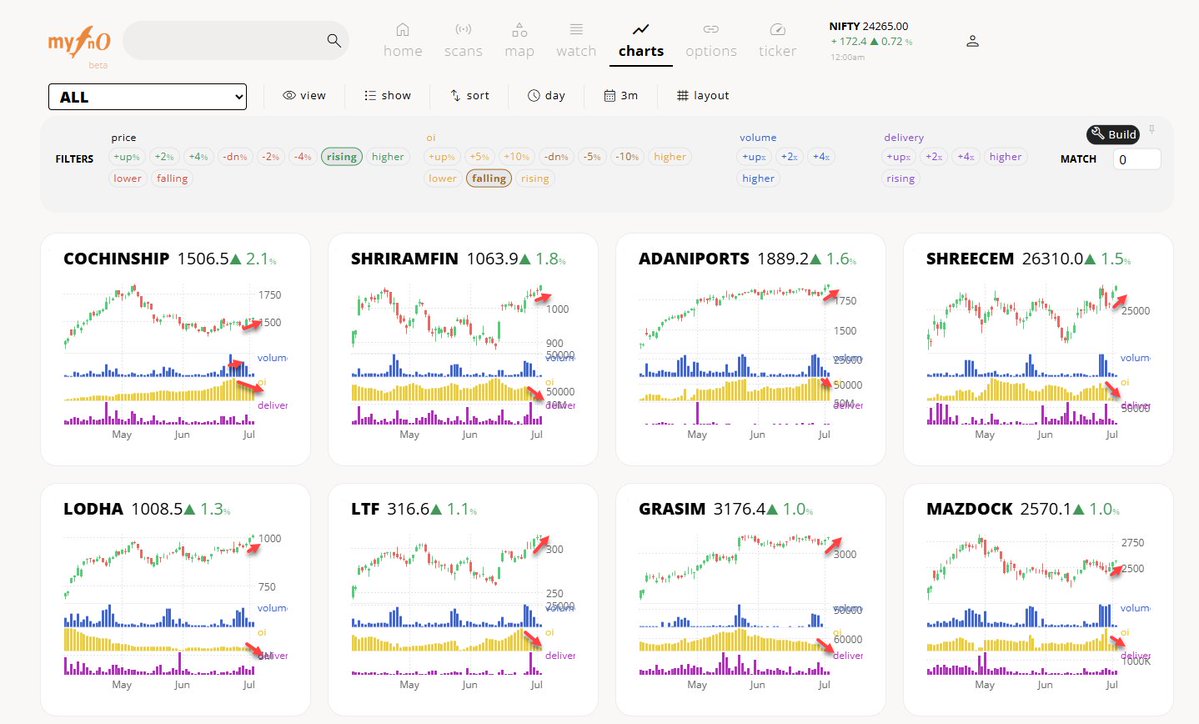Screen dimensions: 1199x724
Task: Enable the price higher filter
Action: coord(388,157)
